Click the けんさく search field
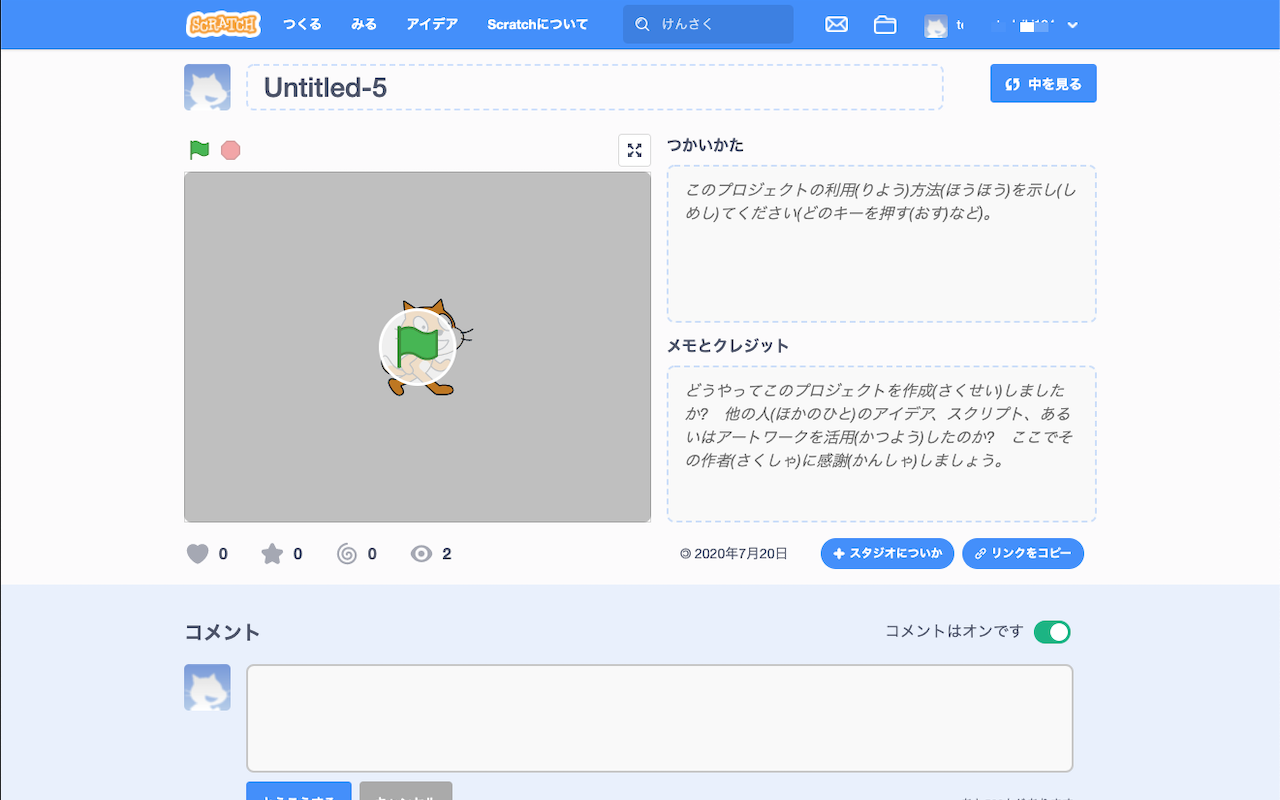1280x800 pixels. click(708, 24)
